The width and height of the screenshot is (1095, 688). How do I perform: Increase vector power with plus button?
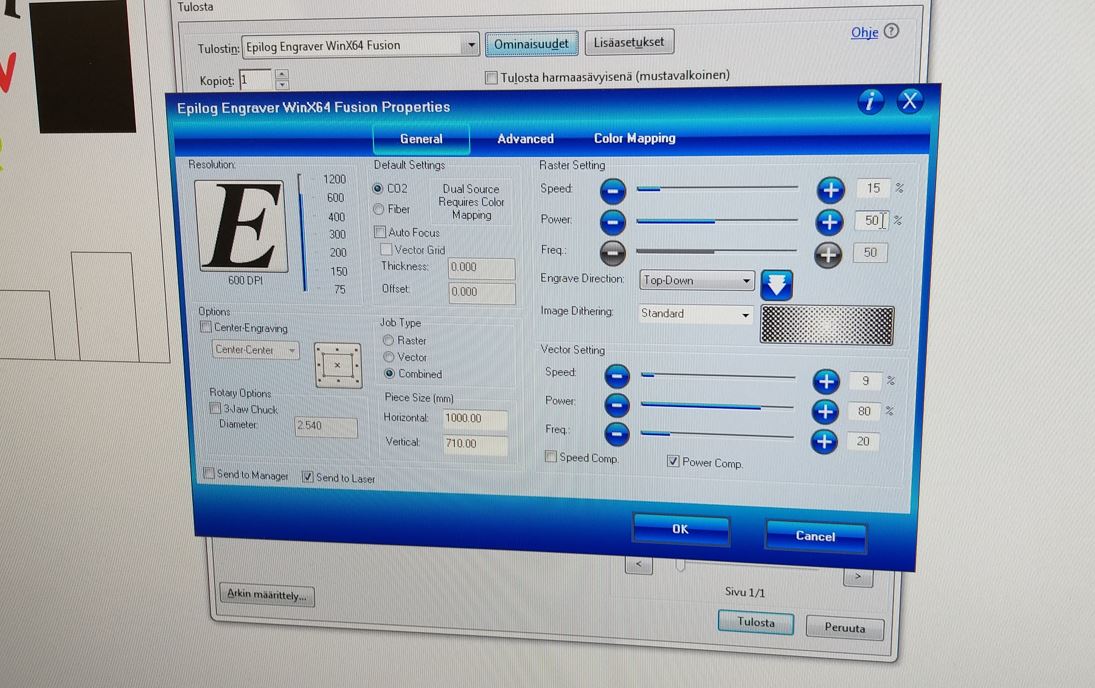[825, 411]
